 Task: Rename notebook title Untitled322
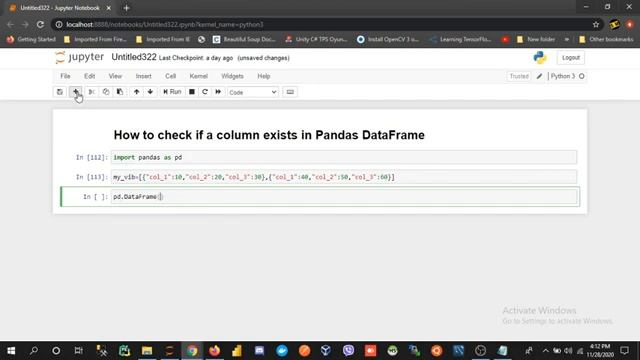pyautogui.click(x=134, y=58)
